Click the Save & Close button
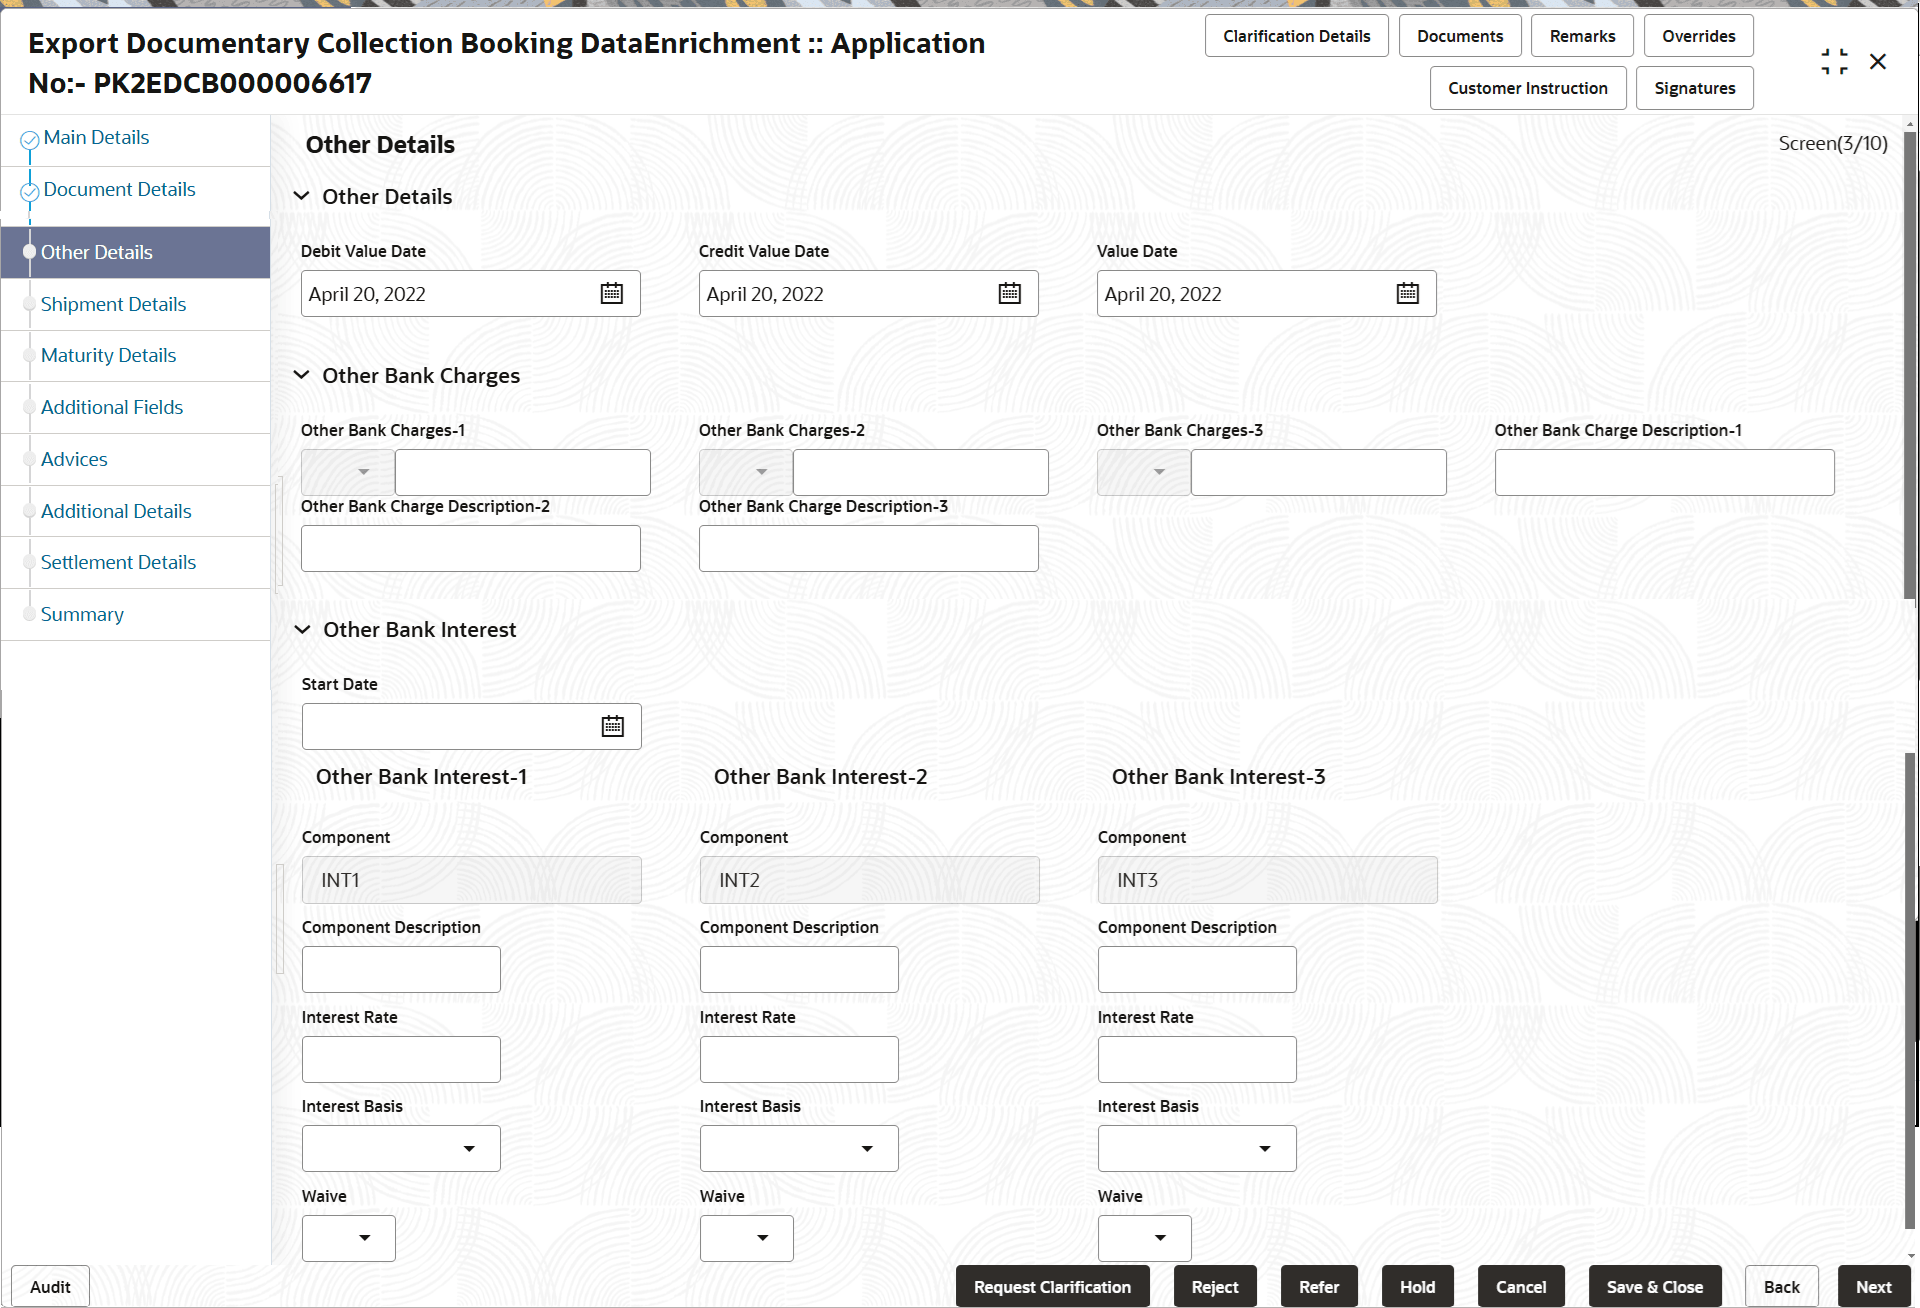 (x=1654, y=1287)
